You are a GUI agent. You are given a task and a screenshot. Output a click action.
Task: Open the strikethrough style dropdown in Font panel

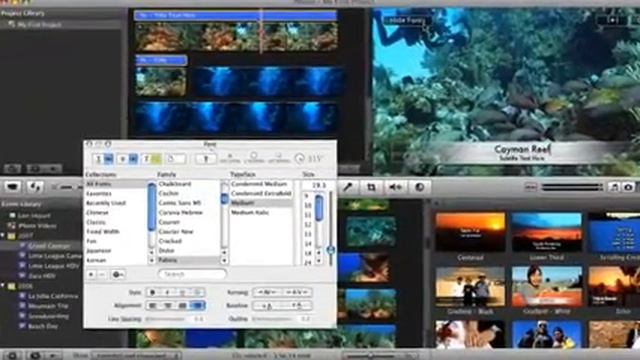point(127,158)
